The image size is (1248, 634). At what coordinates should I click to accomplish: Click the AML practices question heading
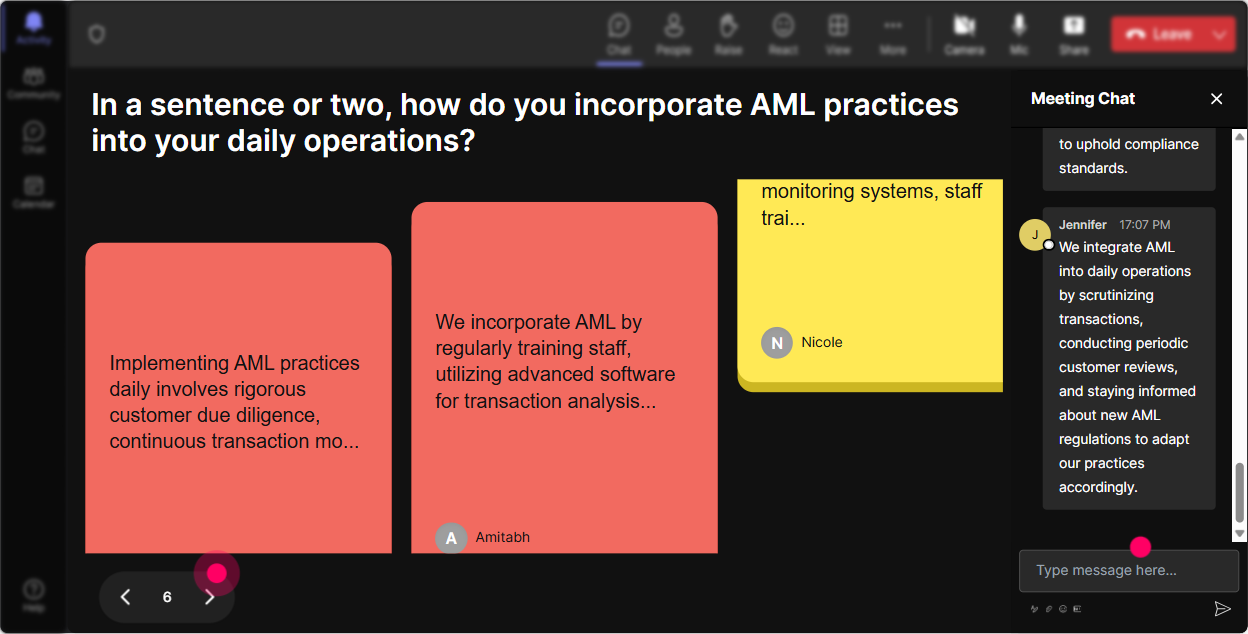[x=525, y=122]
